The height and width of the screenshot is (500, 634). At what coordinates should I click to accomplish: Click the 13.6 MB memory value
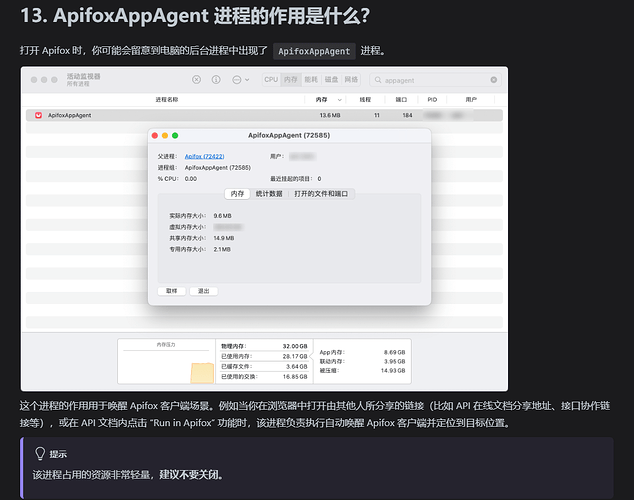[x=330, y=115]
